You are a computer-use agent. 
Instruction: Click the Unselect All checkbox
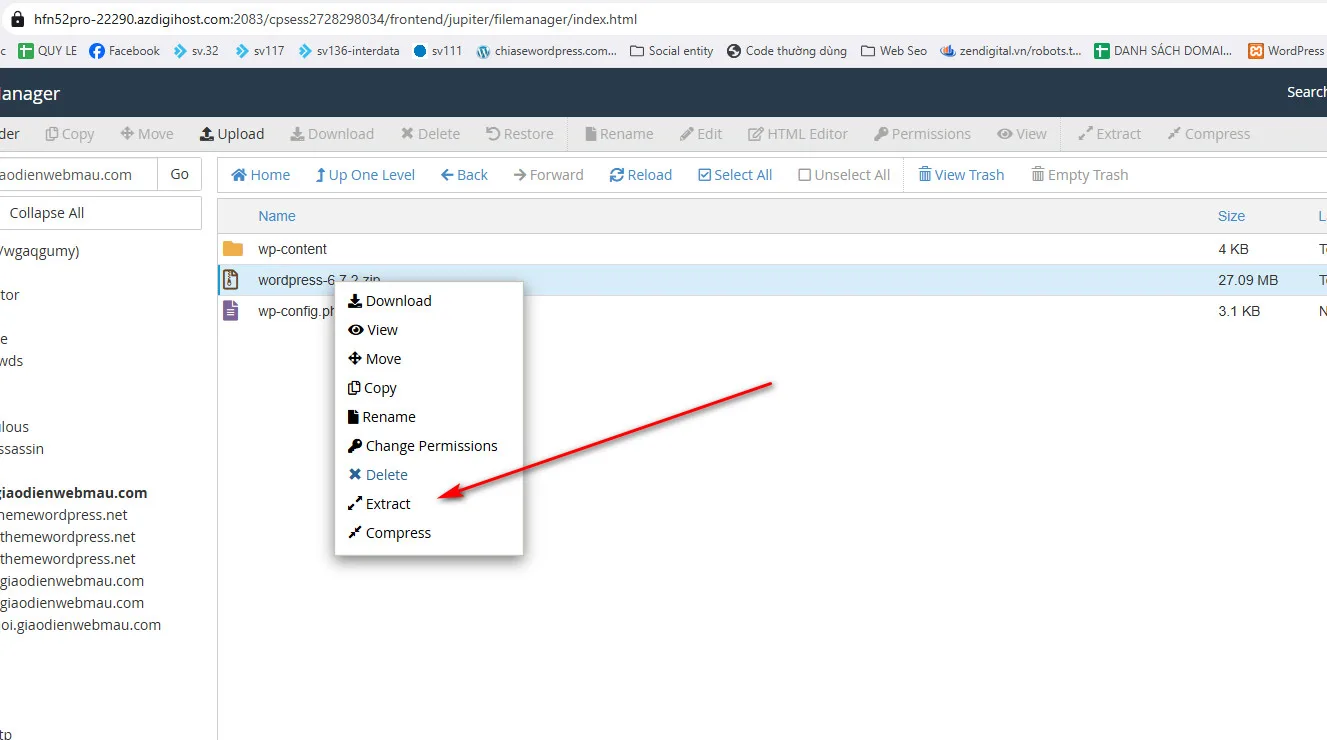[805, 175]
